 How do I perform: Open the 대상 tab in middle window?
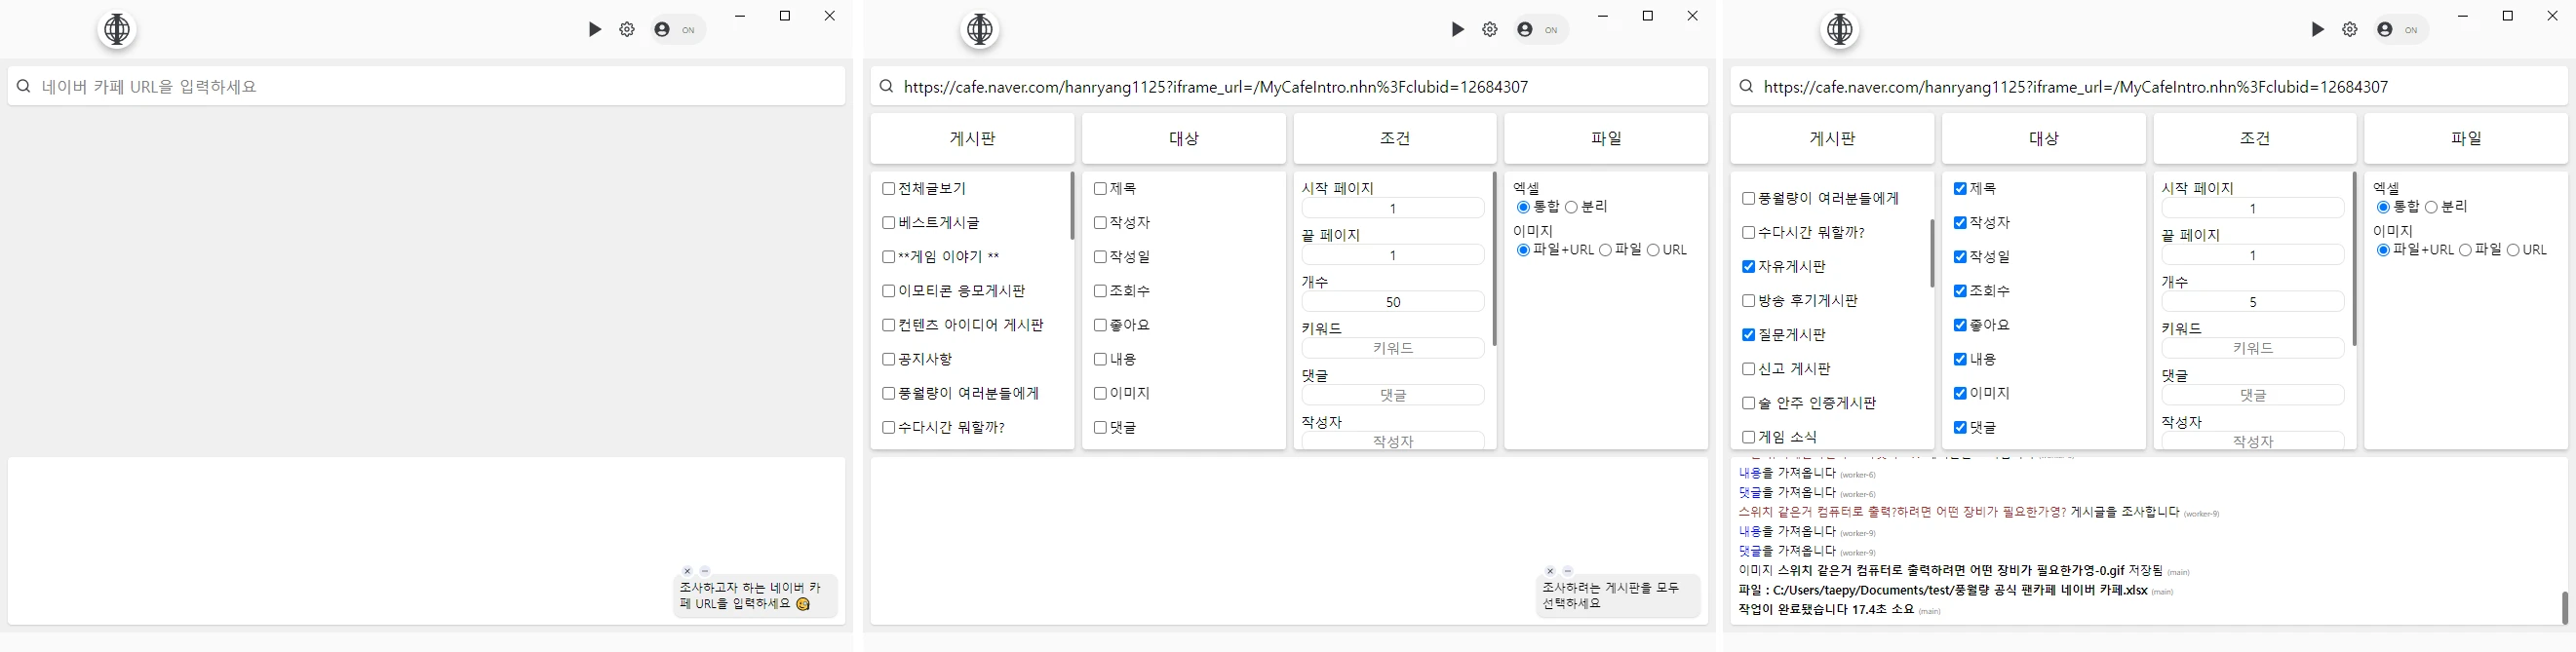[1184, 138]
